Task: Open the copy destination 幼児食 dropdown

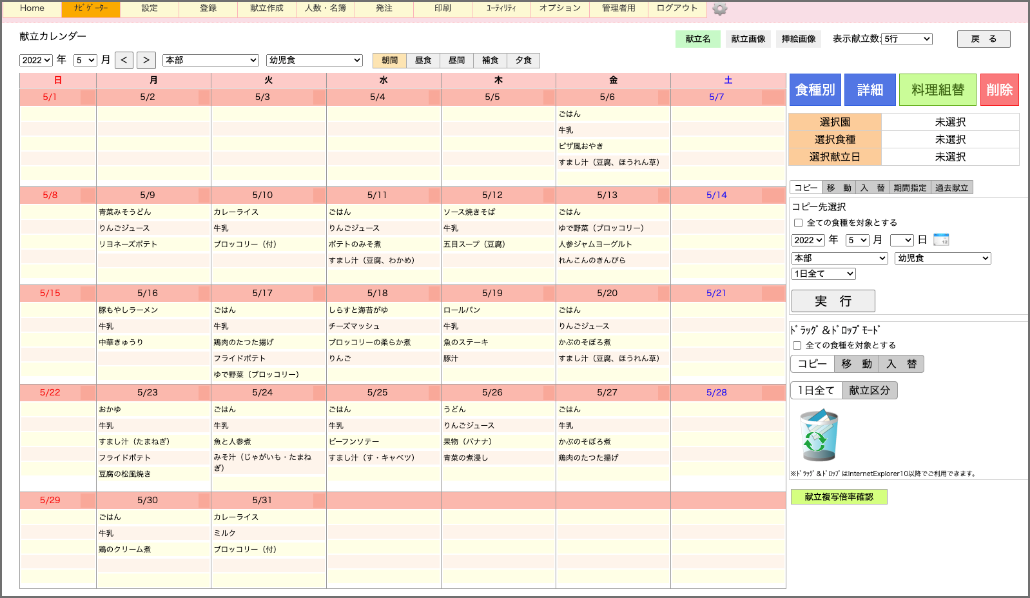Action: 943,258
